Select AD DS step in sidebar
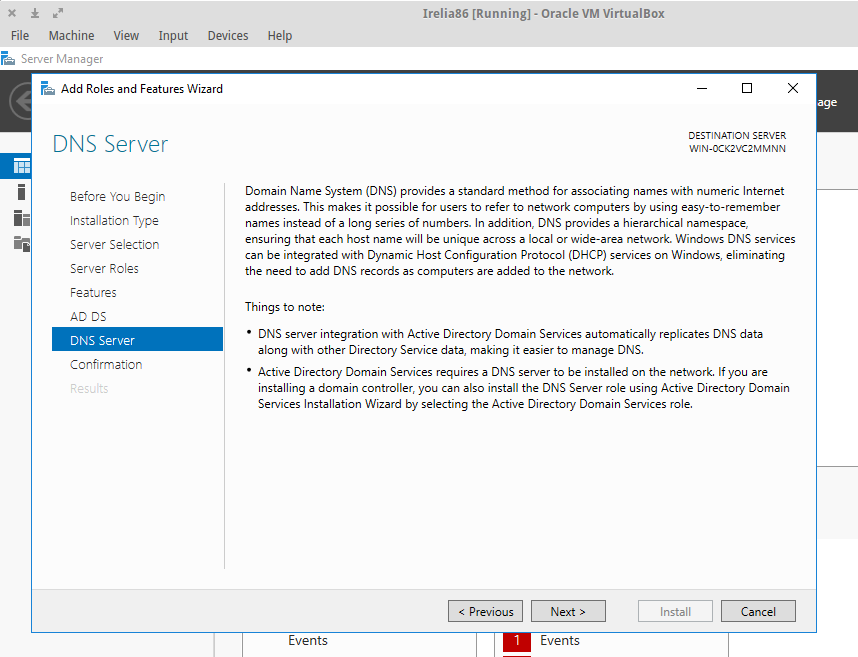 [88, 317]
